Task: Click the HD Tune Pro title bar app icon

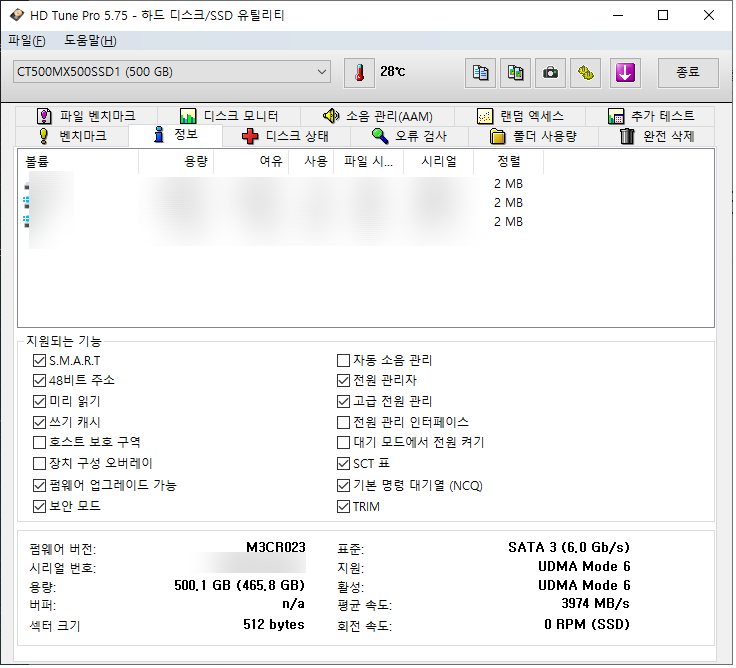Action: pyautogui.click(x=17, y=15)
